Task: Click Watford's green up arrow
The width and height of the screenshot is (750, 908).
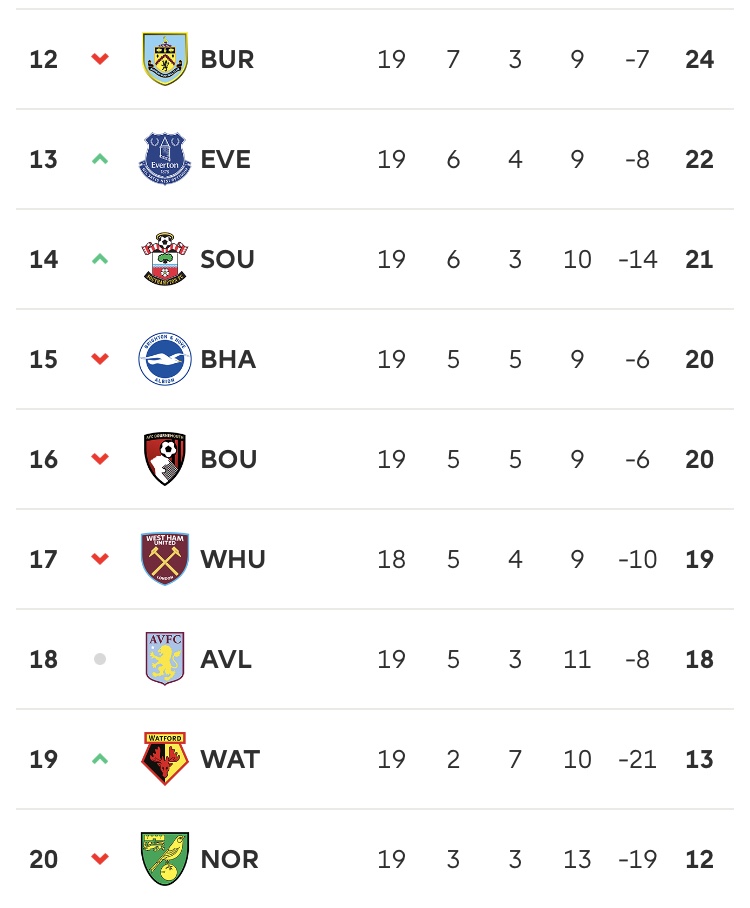Action: 99,759
